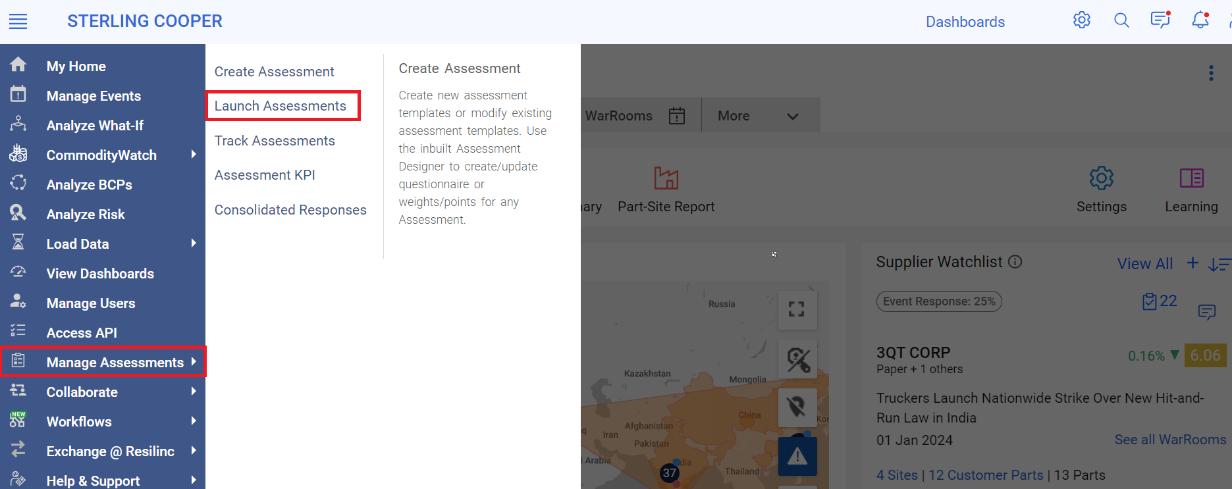The width and height of the screenshot is (1232, 489).
Task: Select Consolidated Responses in submenu
Action: [x=290, y=210]
